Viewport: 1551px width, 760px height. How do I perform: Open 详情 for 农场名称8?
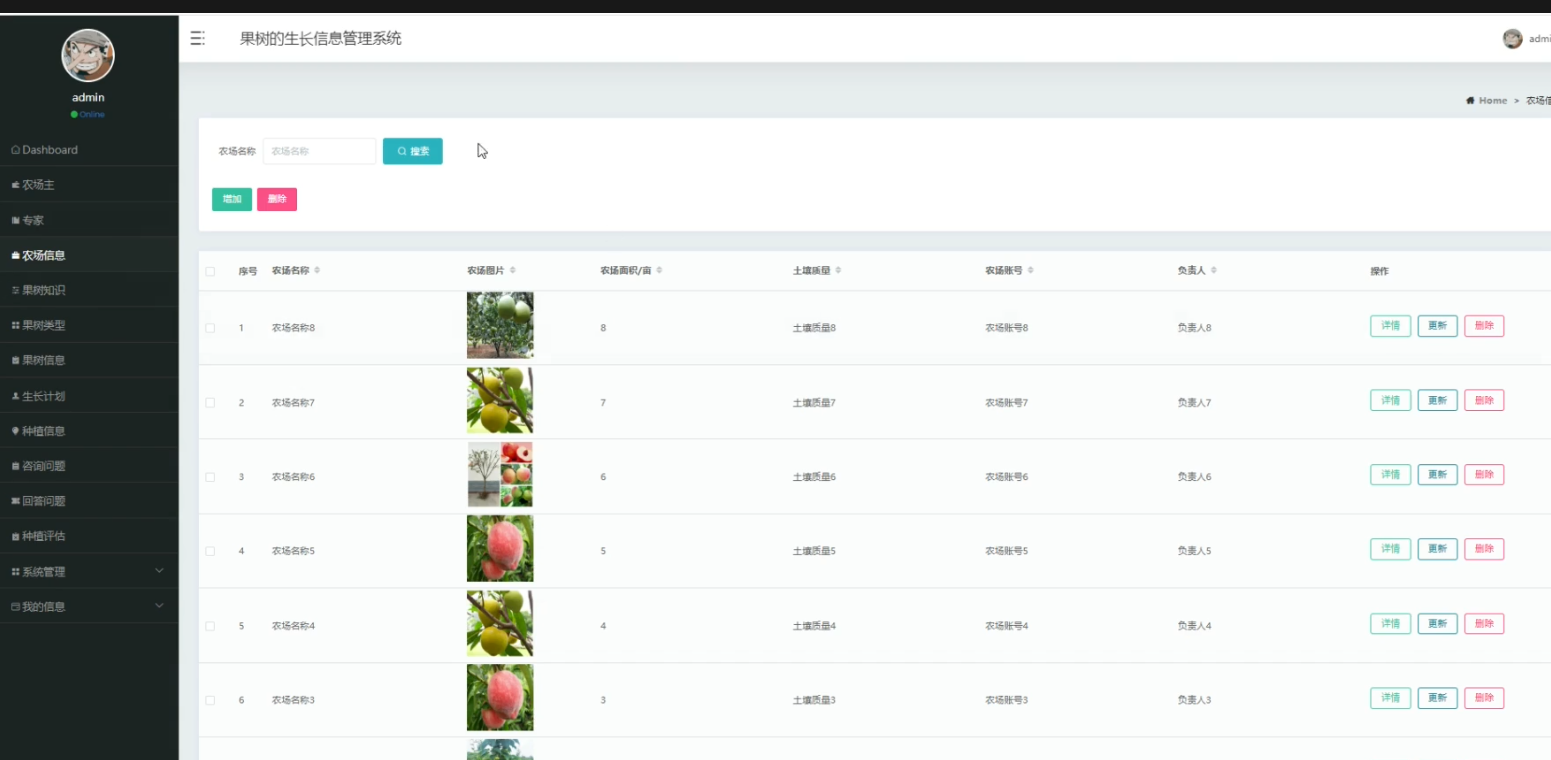pyautogui.click(x=1390, y=326)
